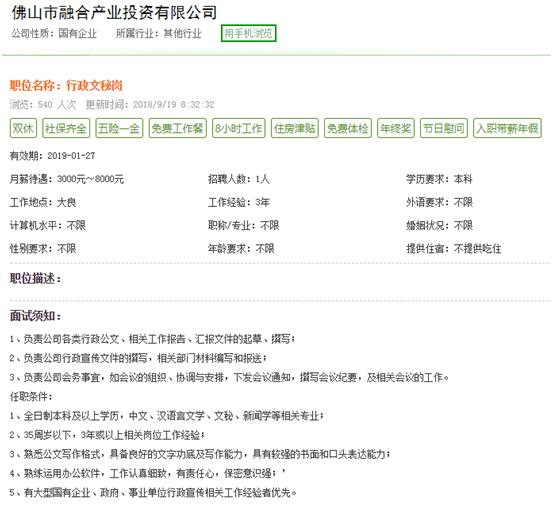553x516 pixels.
Task: Click the 有效期: 2019-01-27 line
Action: (52, 156)
